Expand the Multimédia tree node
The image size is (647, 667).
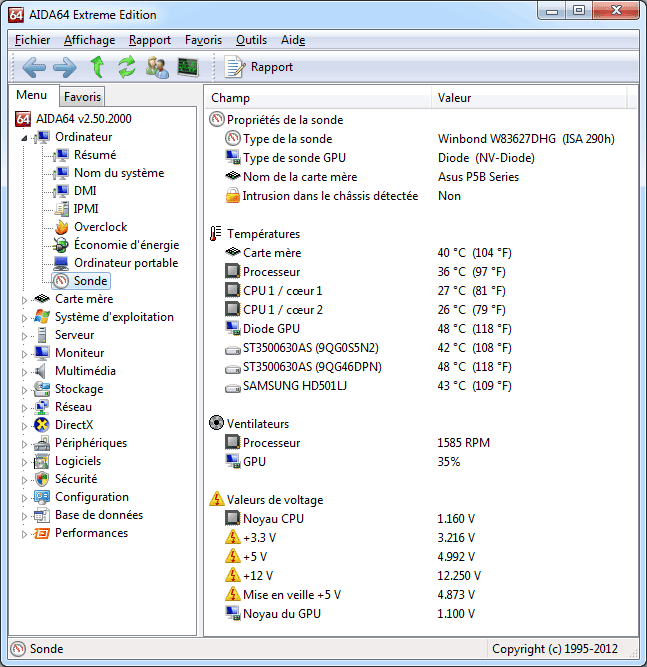click(x=24, y=372)
